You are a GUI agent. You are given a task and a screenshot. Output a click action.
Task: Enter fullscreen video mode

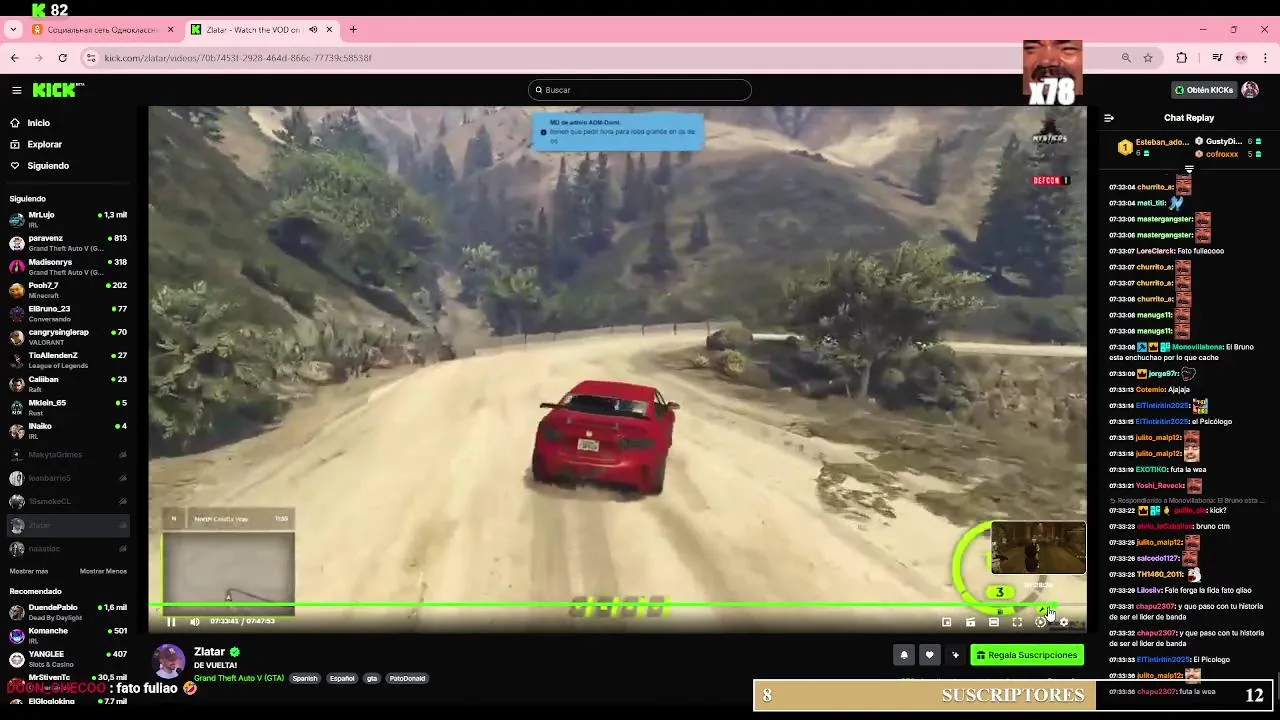pyautogui.click(x=1017, y=622)
